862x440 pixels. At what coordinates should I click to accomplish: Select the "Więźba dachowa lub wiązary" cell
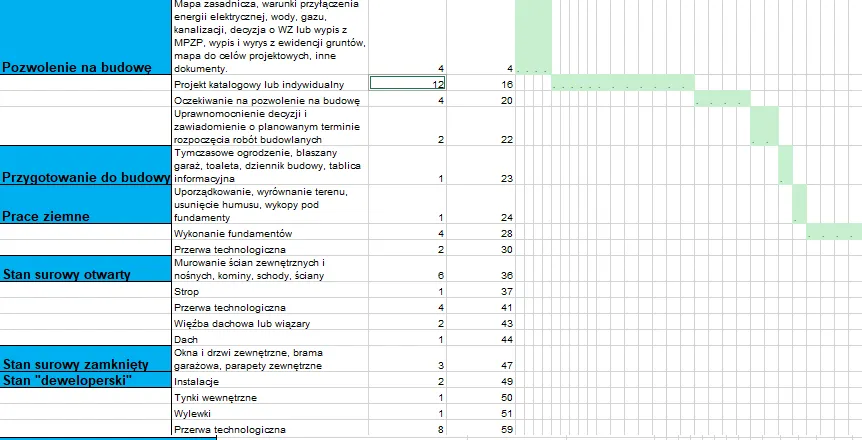point(270,322)
